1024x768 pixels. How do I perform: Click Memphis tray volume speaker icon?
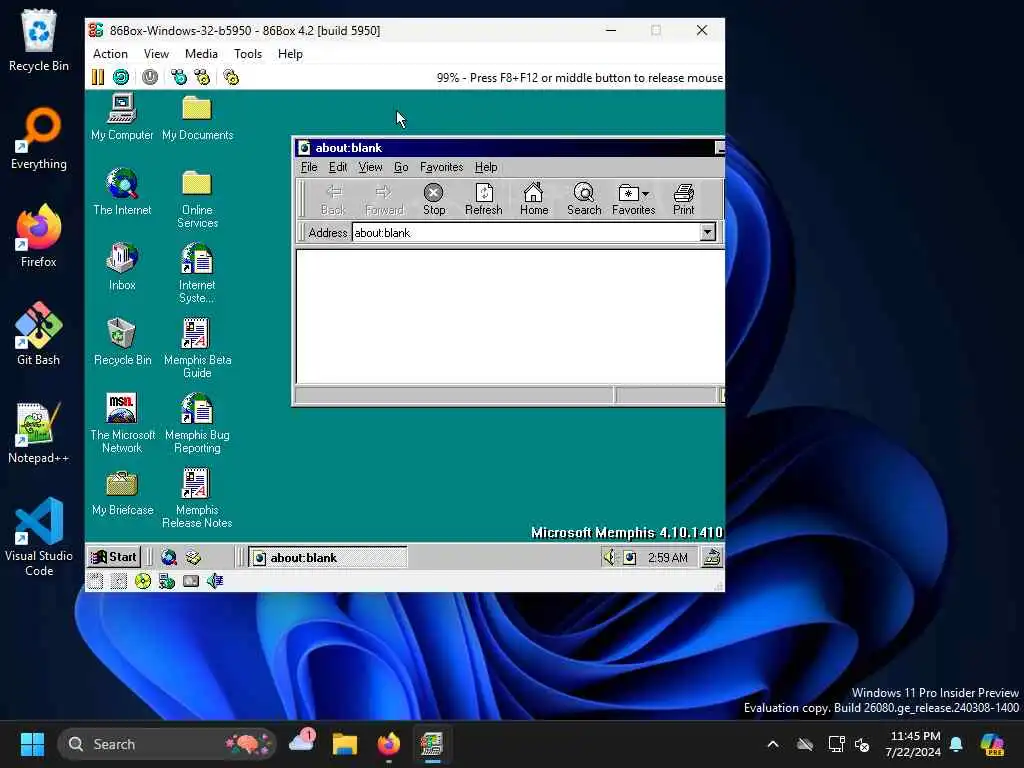pyautogui.click(x=609, y=557)
